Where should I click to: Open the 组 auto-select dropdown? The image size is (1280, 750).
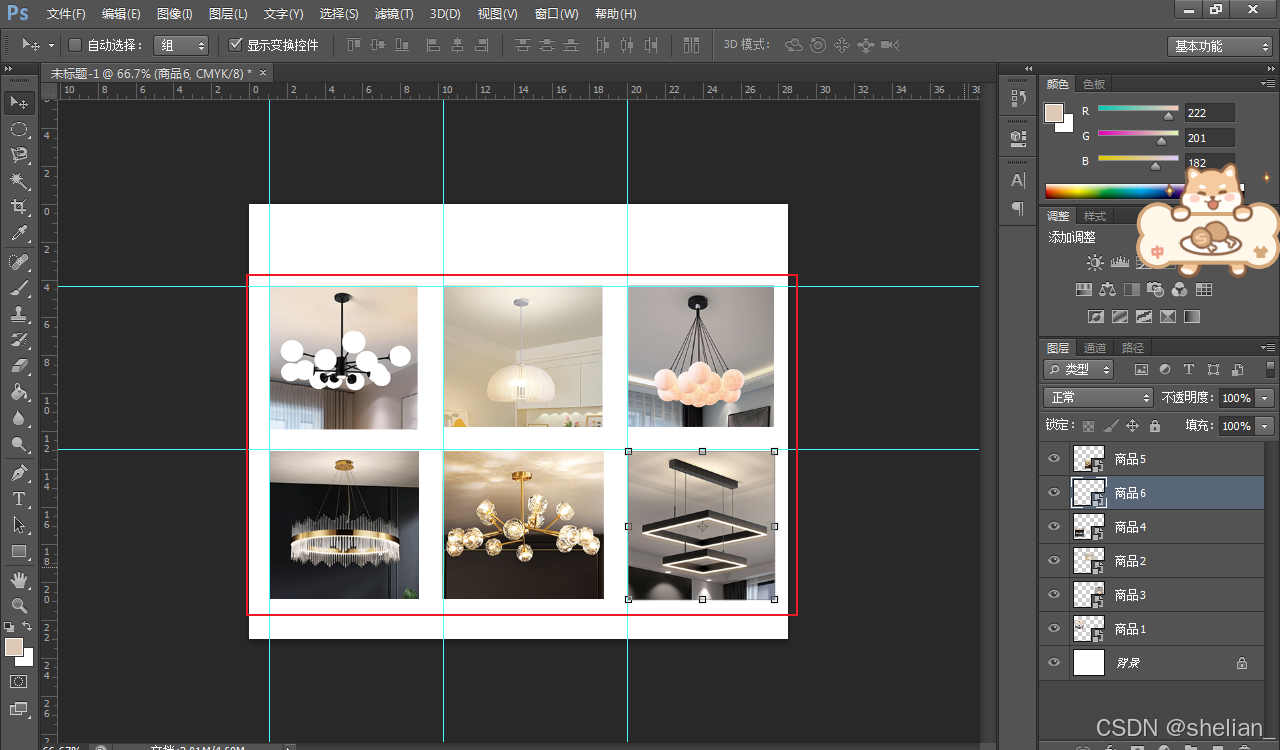[181, 45]
